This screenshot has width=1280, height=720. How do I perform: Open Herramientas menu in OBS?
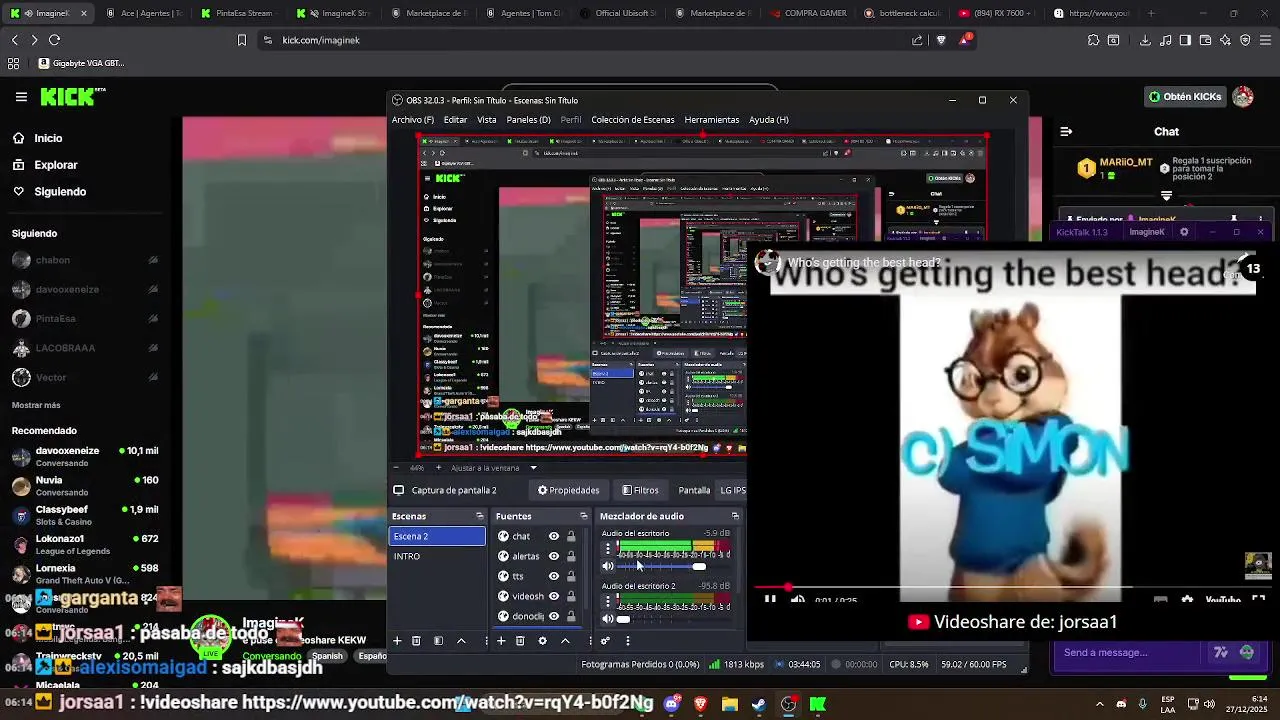tap(712, 119)
